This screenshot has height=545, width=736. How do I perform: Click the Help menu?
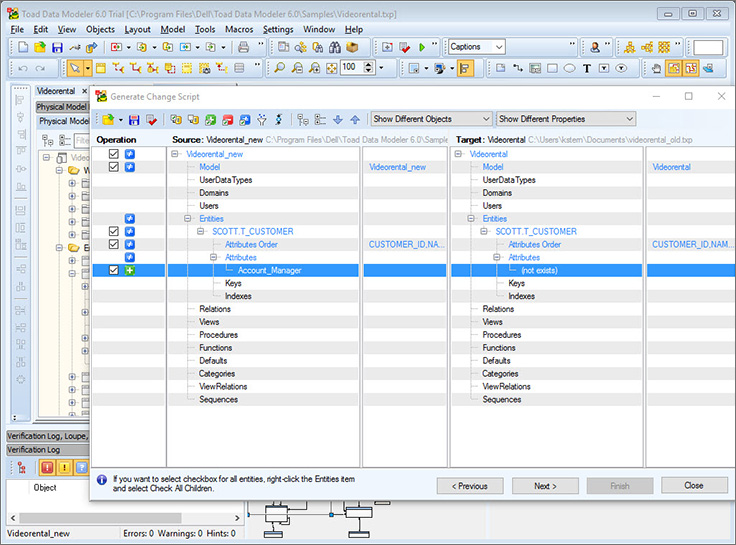point(354,29)
